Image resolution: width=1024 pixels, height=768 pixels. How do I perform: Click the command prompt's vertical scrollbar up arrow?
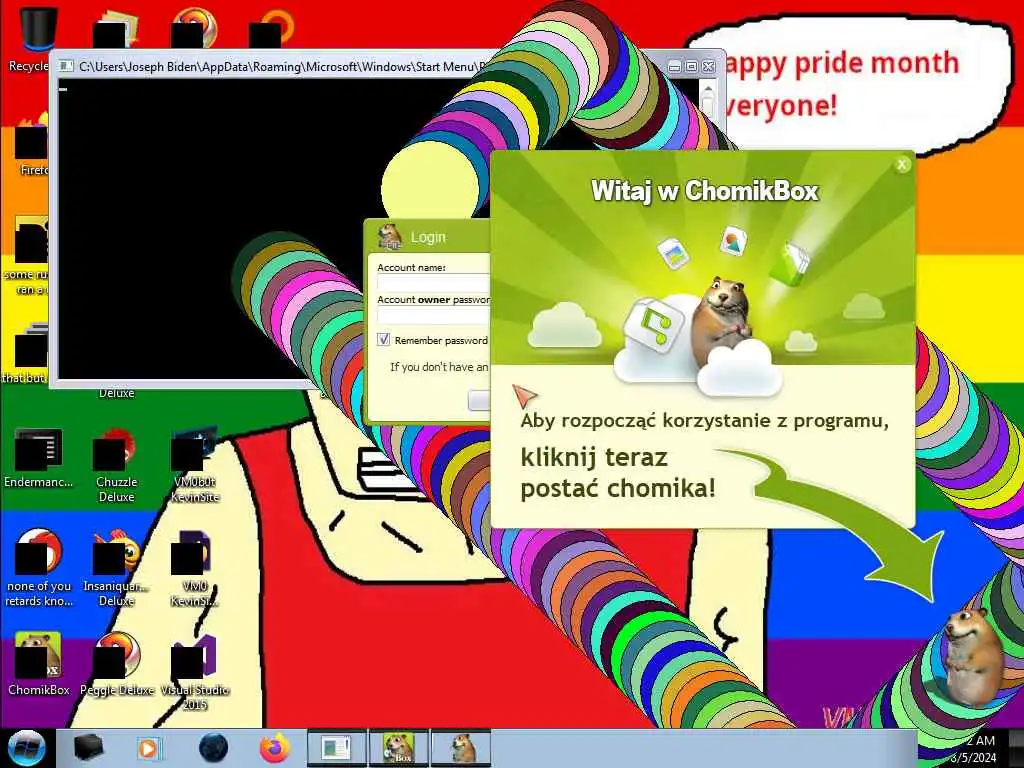[x=708, y=89]
